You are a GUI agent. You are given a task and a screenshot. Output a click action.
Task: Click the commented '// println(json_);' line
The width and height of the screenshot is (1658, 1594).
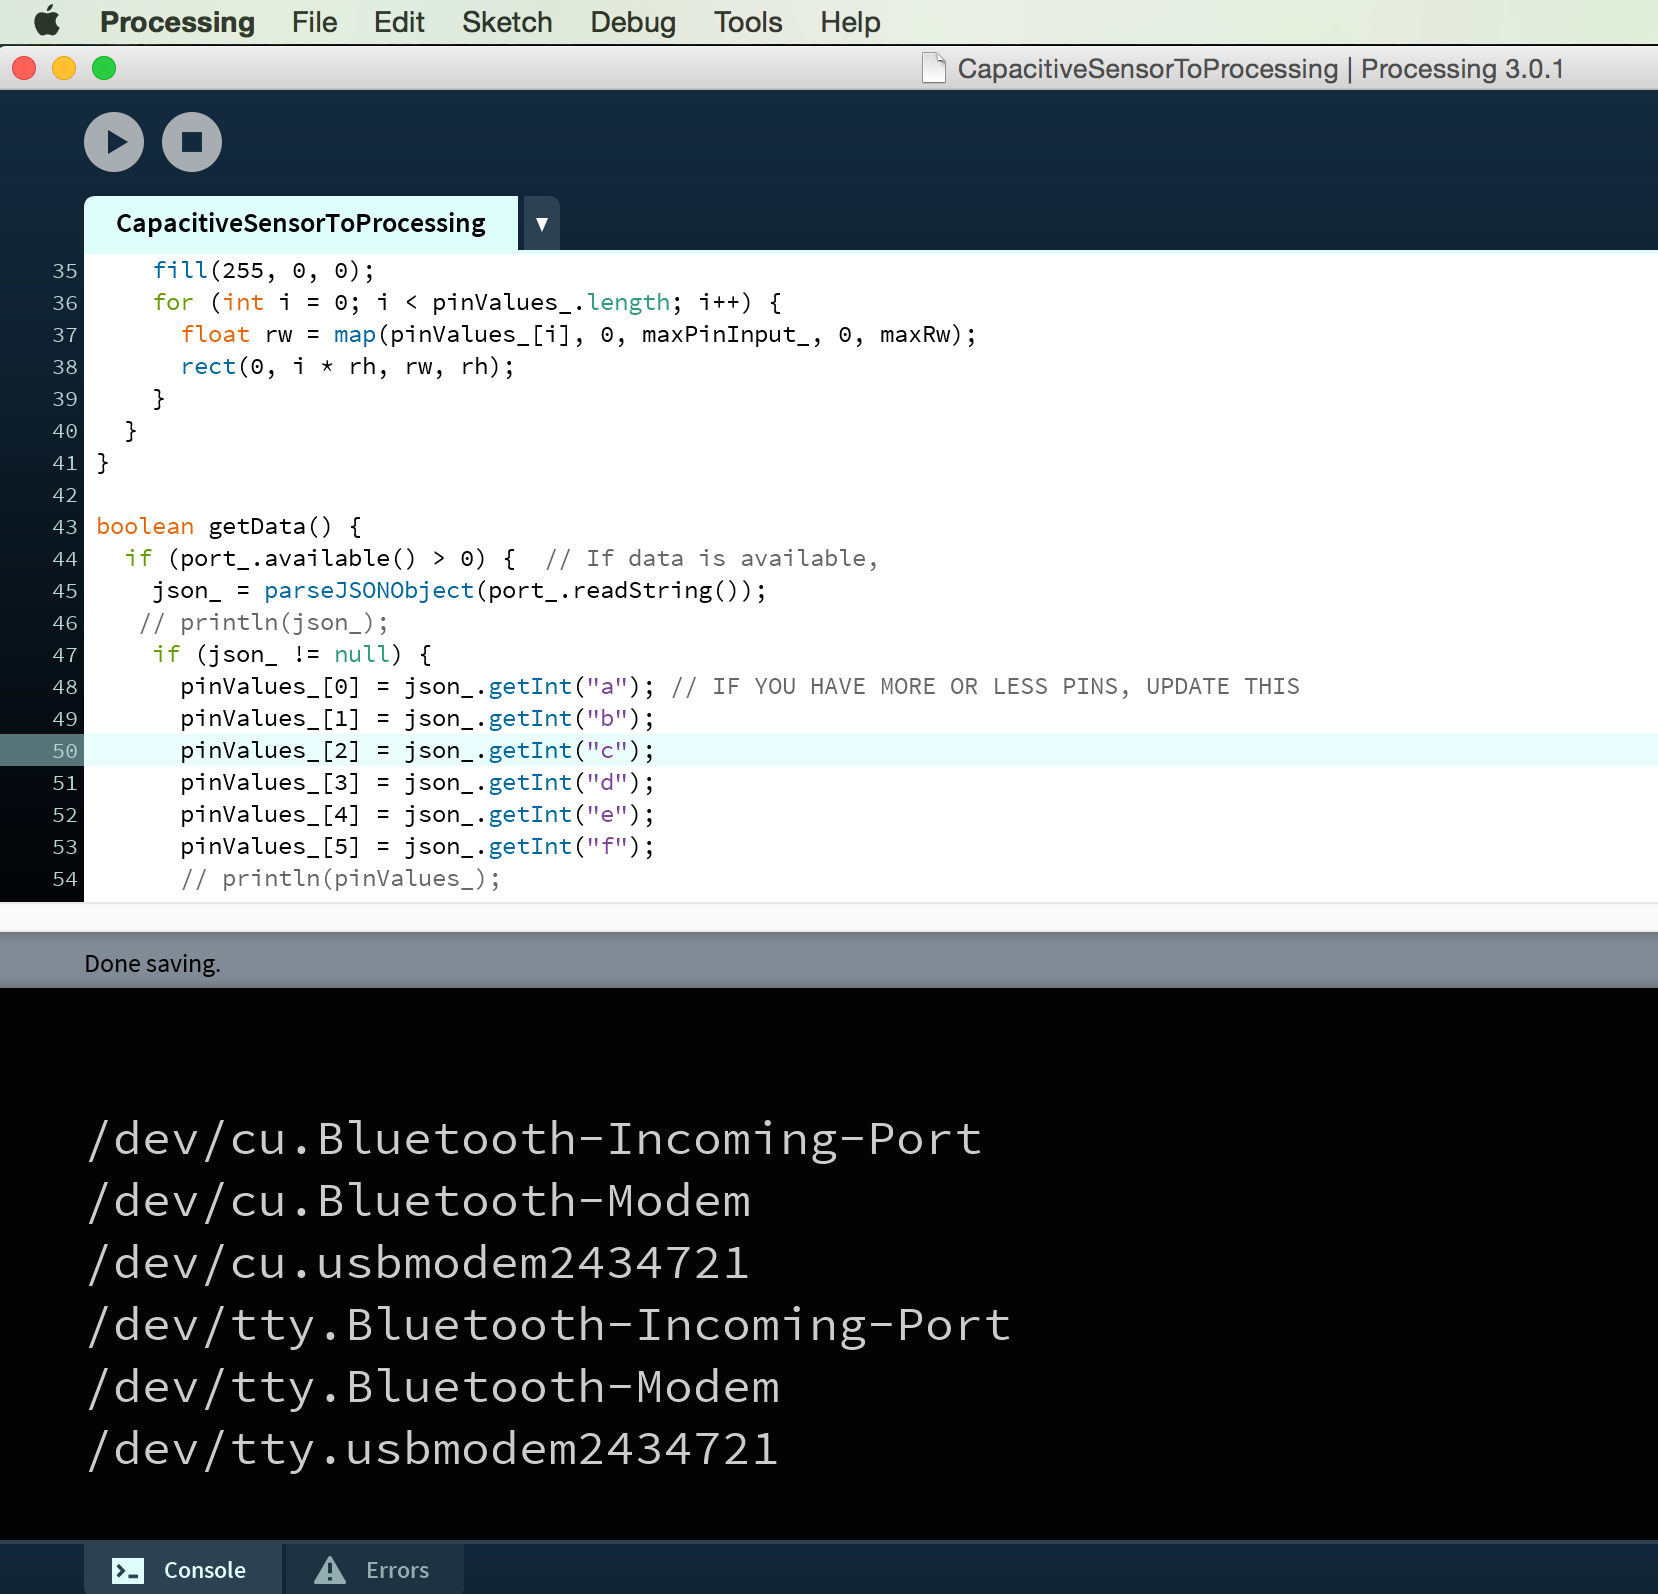click(x=264, y=622)
